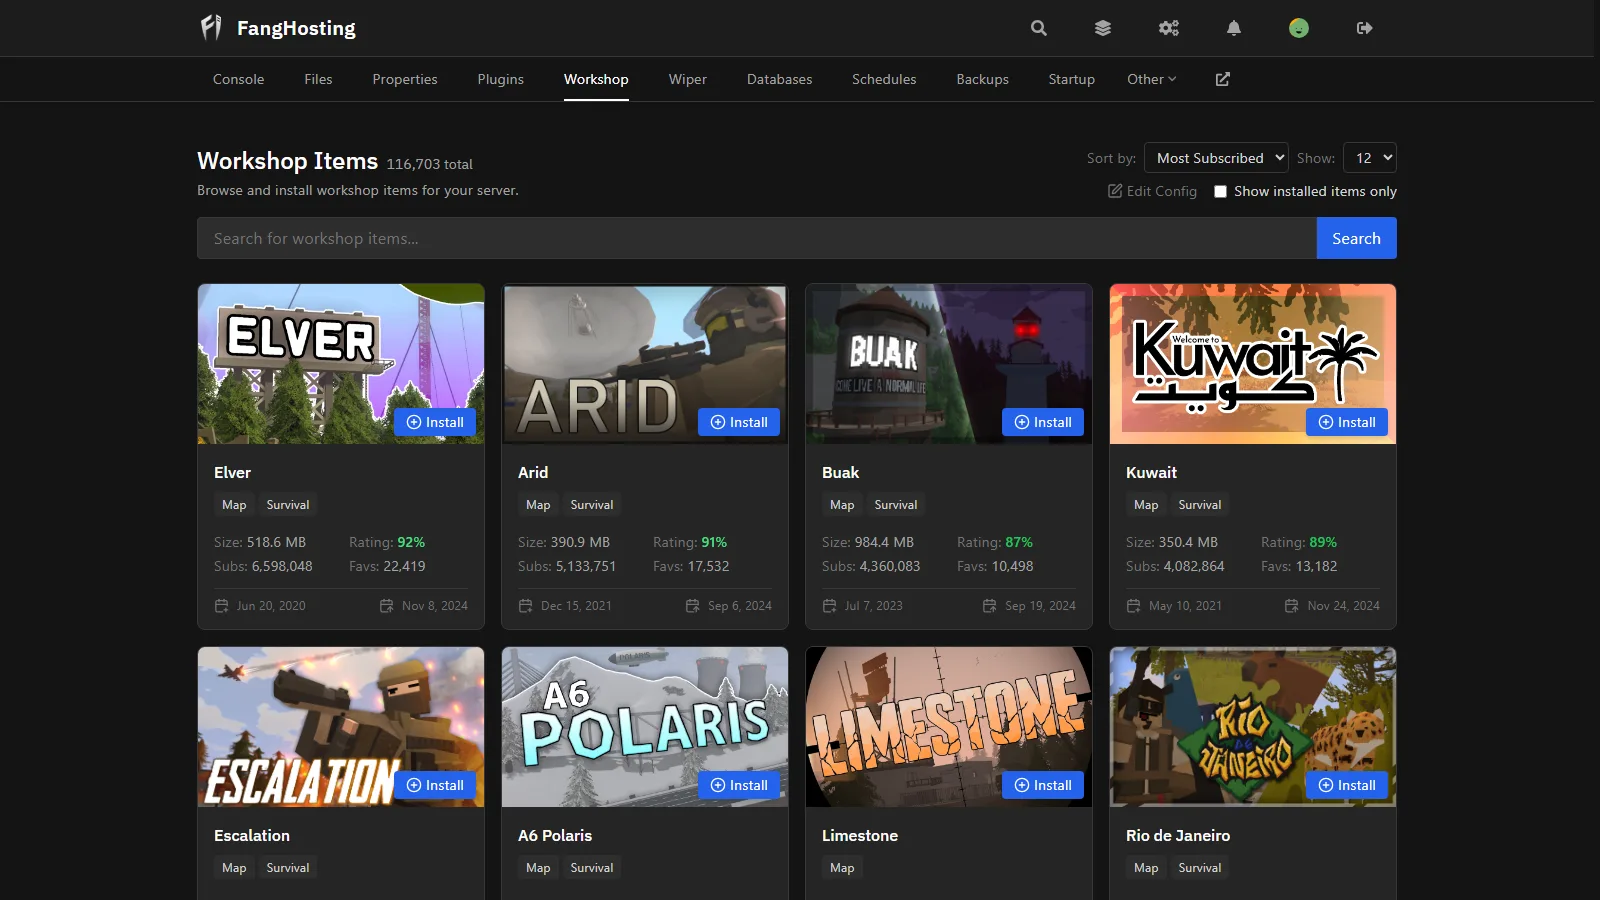Install the Elver workshop map
1600x900 pixels.
(435, 422)
